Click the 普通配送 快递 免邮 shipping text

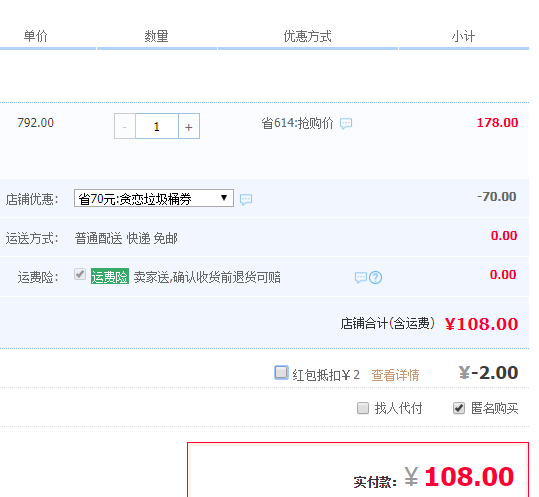click(126, 238)
